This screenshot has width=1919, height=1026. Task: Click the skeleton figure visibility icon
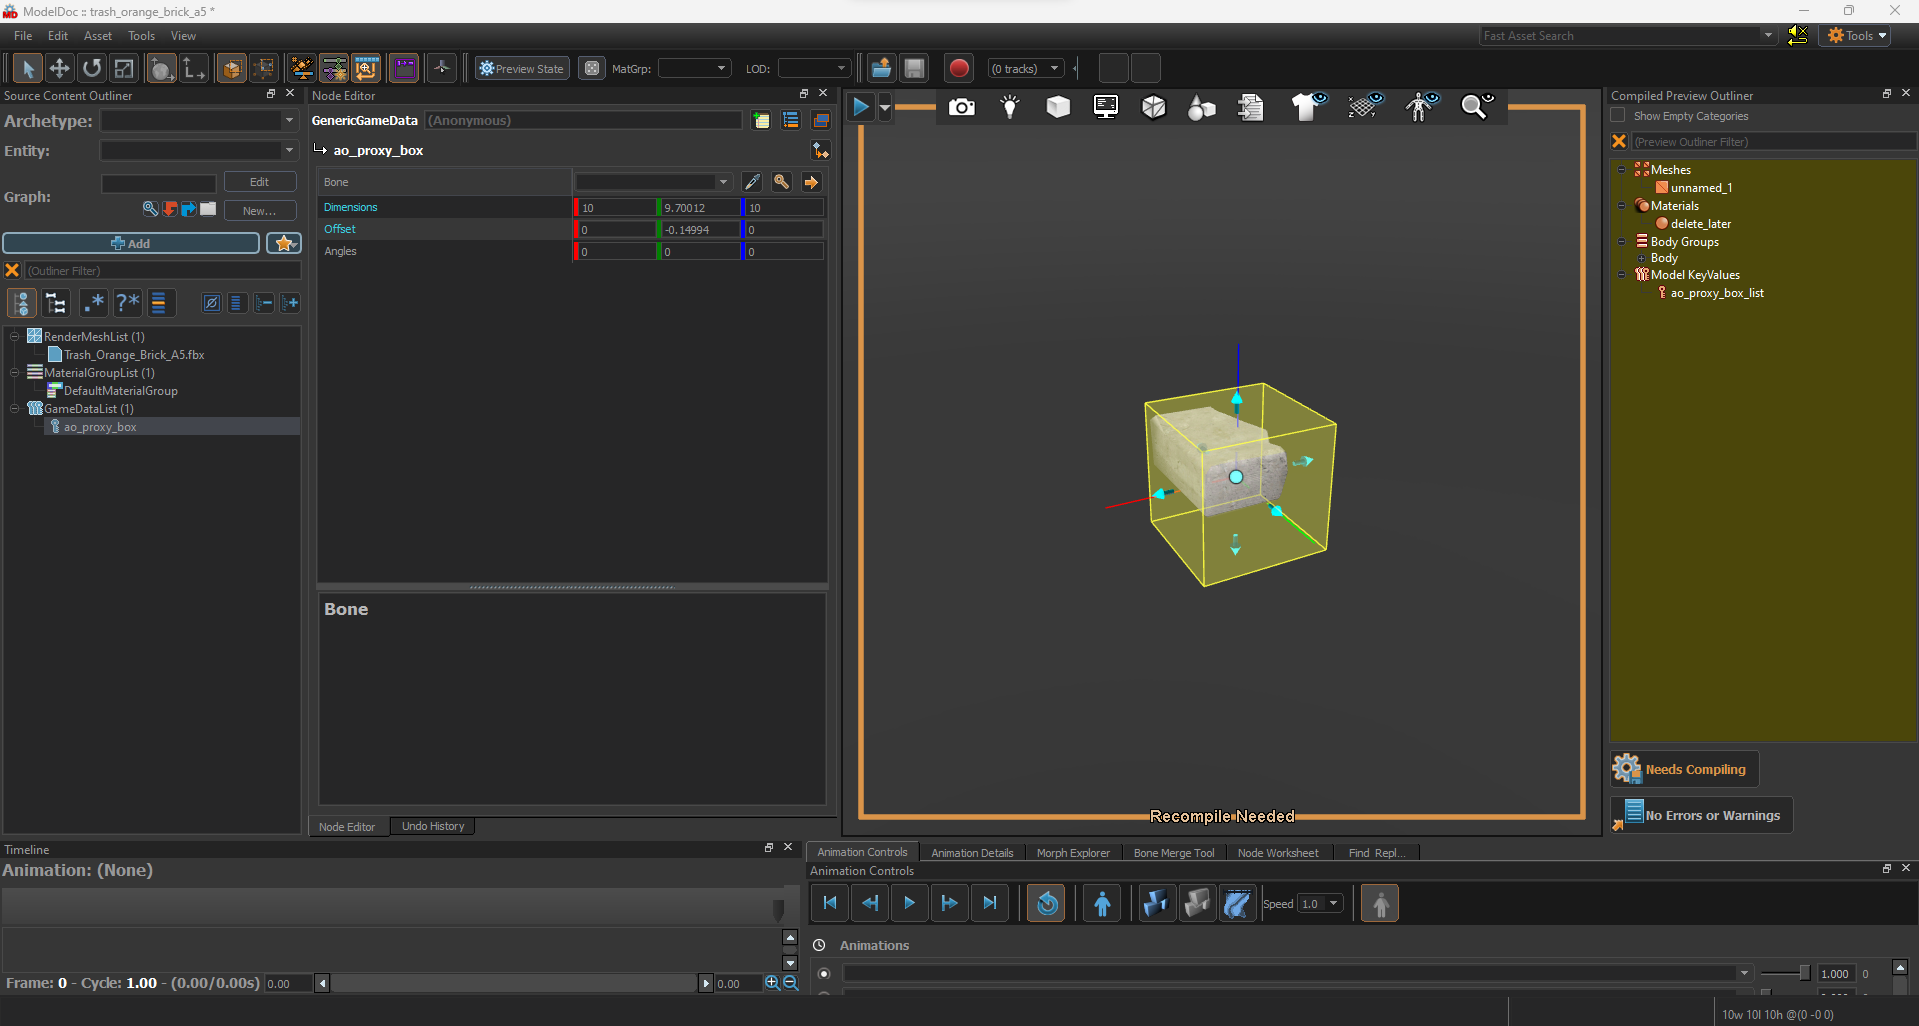(1420, 107)
